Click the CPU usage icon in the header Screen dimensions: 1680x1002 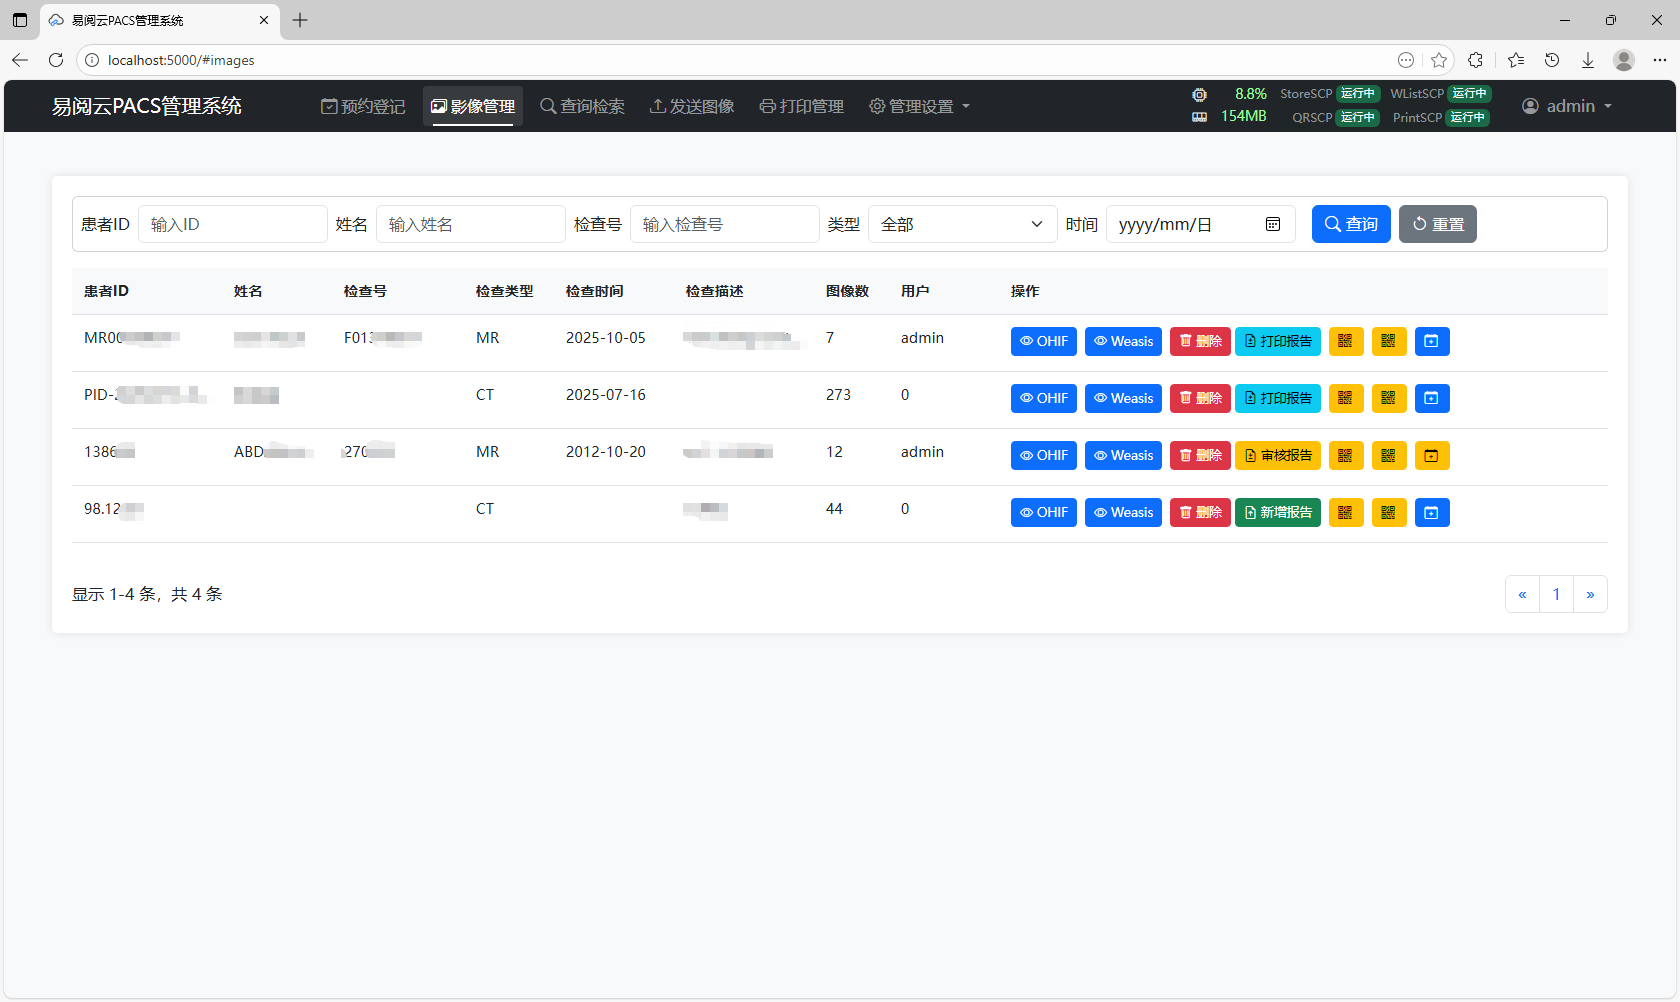coord(1199,94)
